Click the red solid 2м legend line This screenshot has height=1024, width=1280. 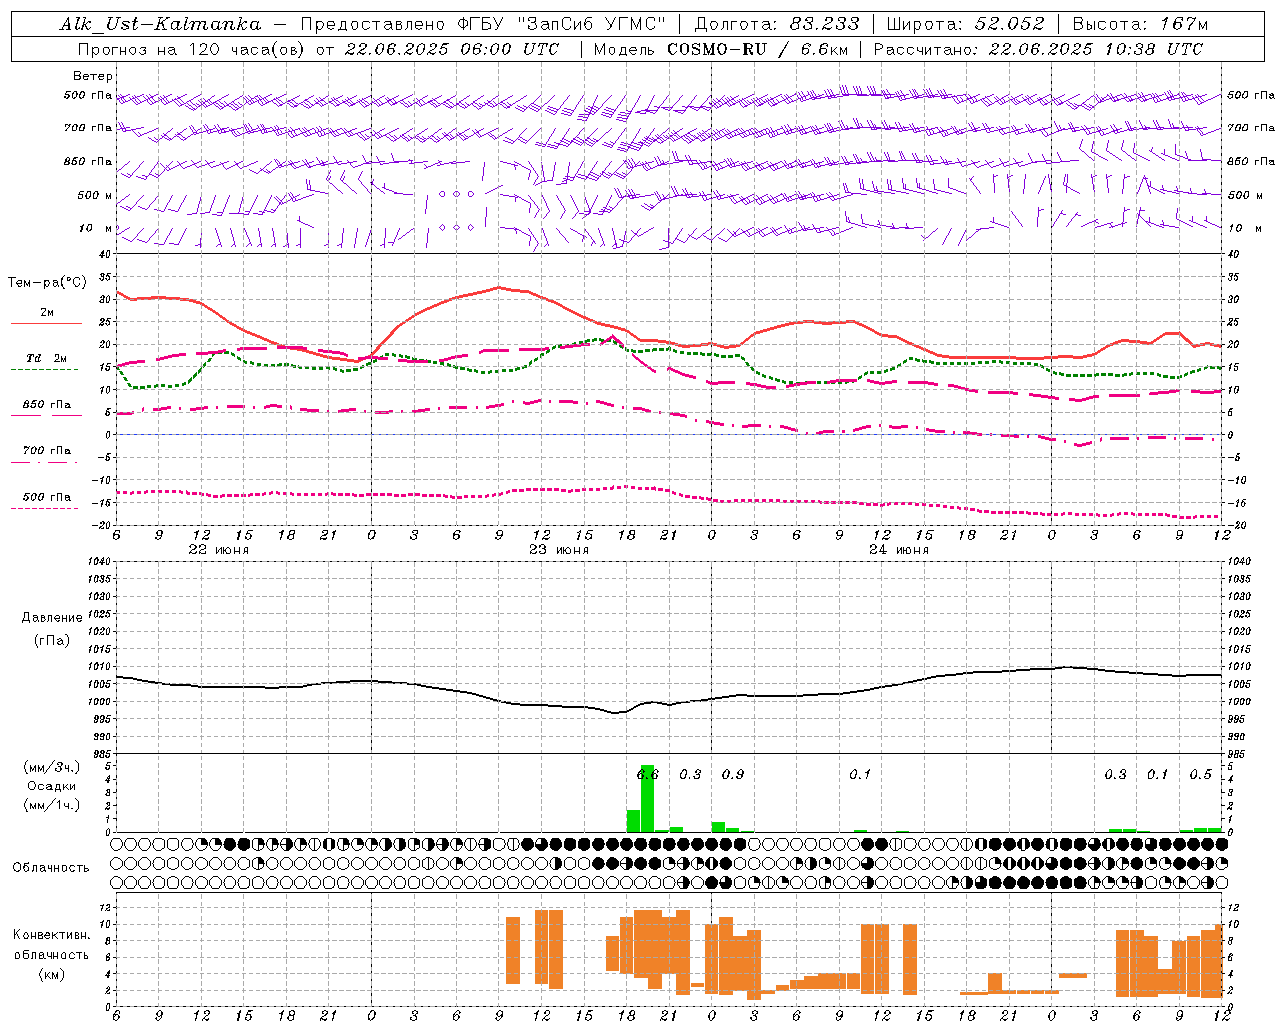pyautogui.click(x=46, y=324)
